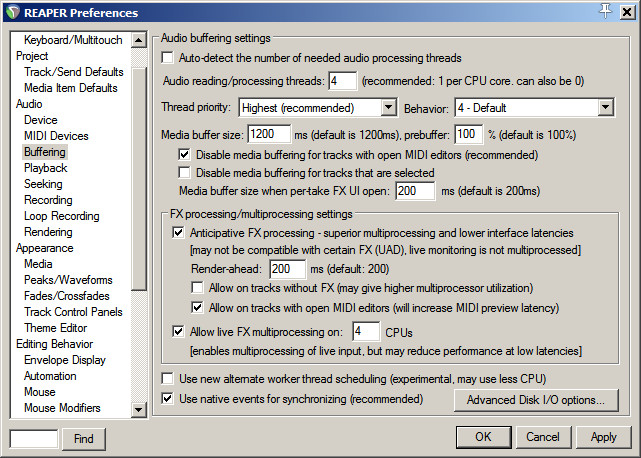Open the Thread priority dropdown
Viewport: 641px width, 458px height.
318,108
